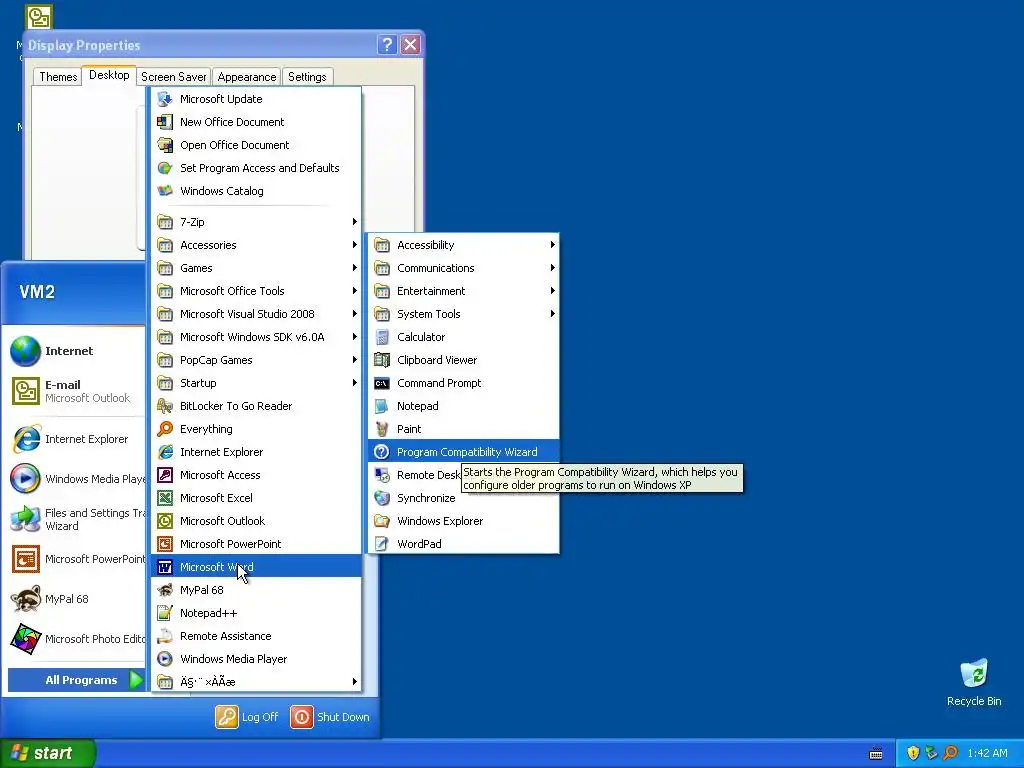This screenshot has height=768, width=1024.
Task: Open the Settings tab in Display Properties
Action: point(307,77)
